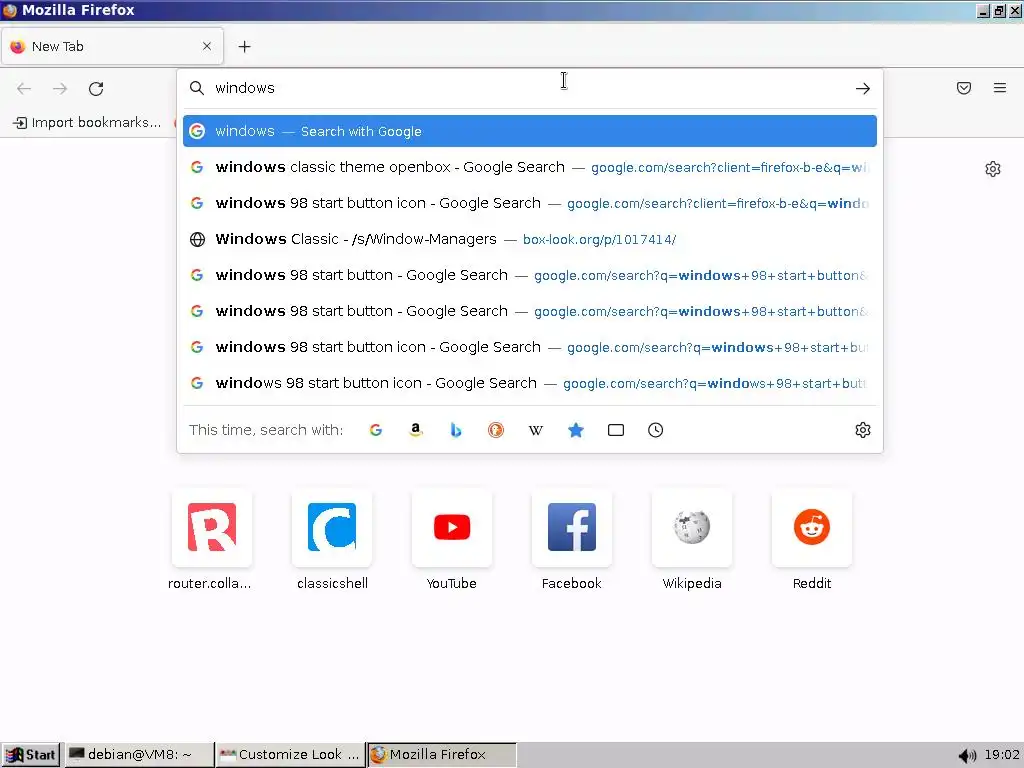Search this time with DuckDuckGo icon
The height and width of the screenshot is (768, 1024).
[x=496, y=430]
